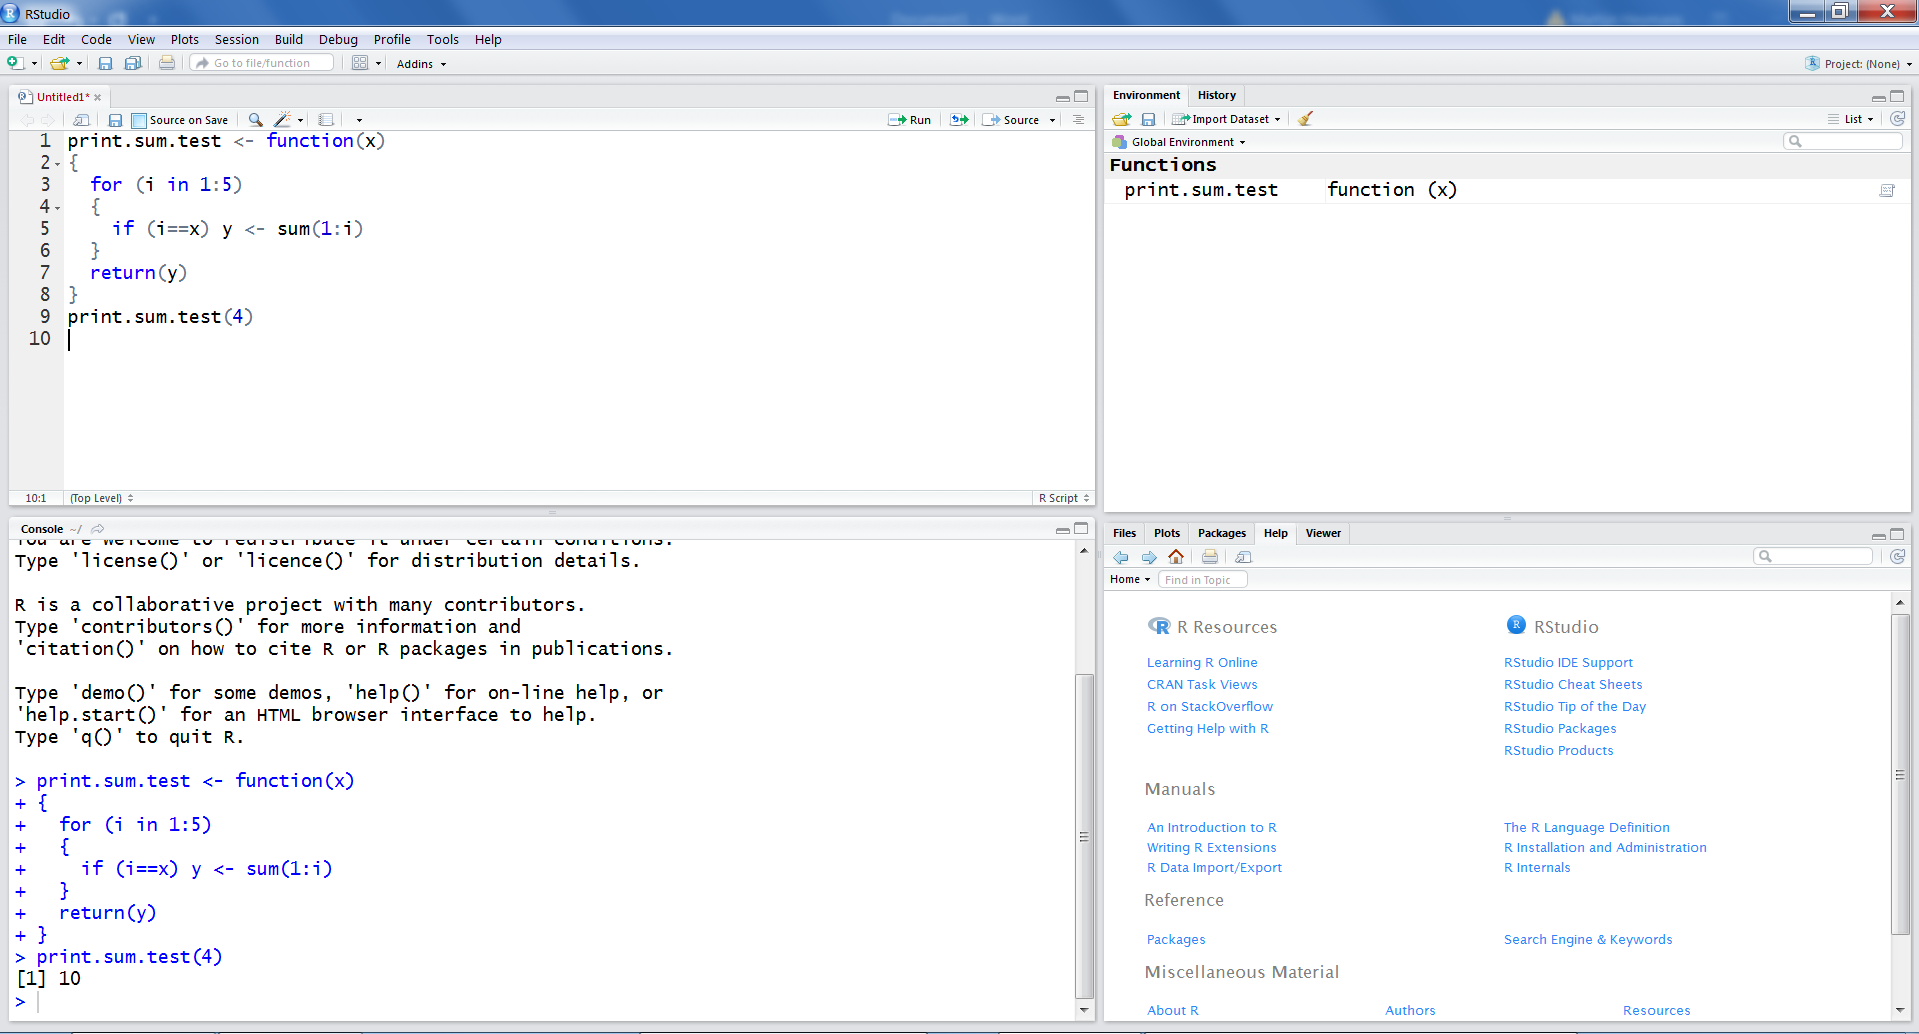Switch to the History tab
The height and width of the screenshot is (1034, 1919).
point(1216,95)
